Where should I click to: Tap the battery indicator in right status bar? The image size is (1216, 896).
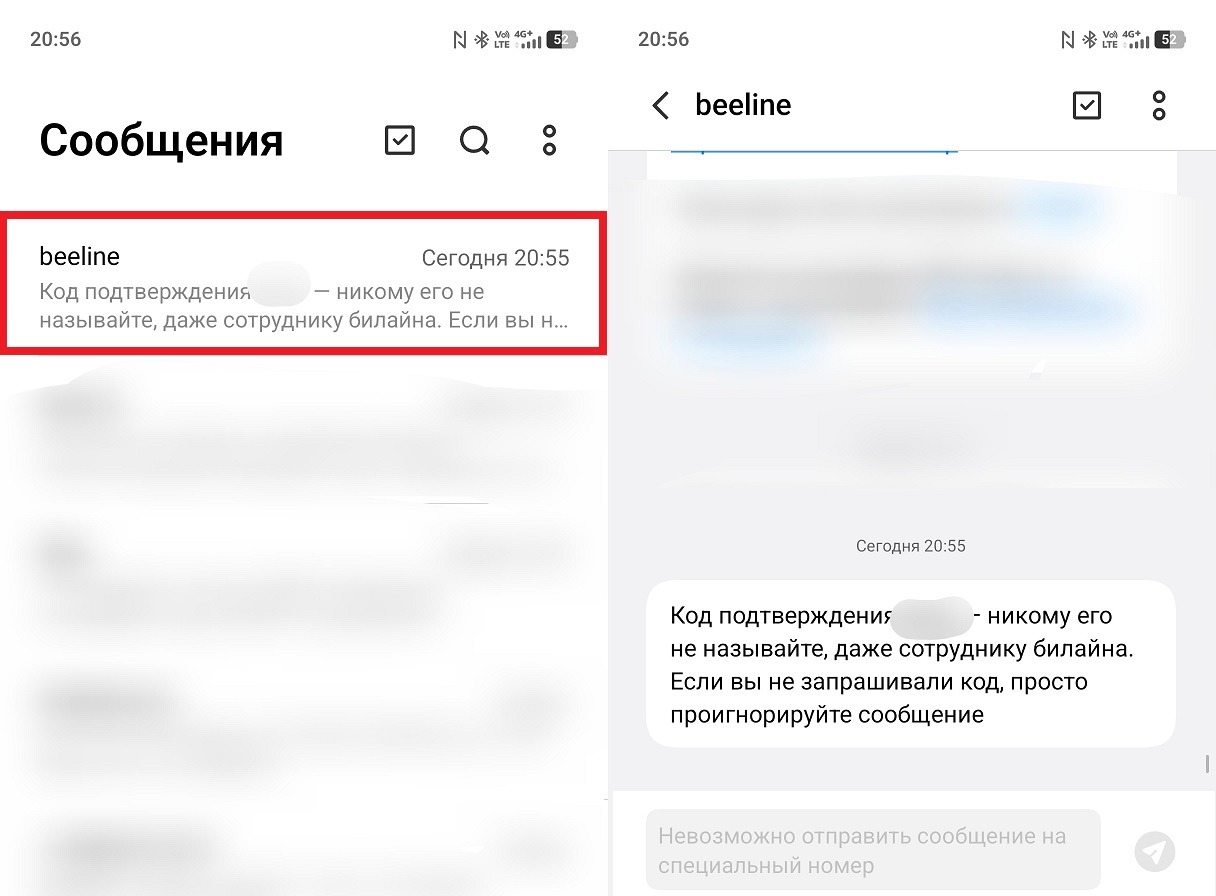point(1170,40)
